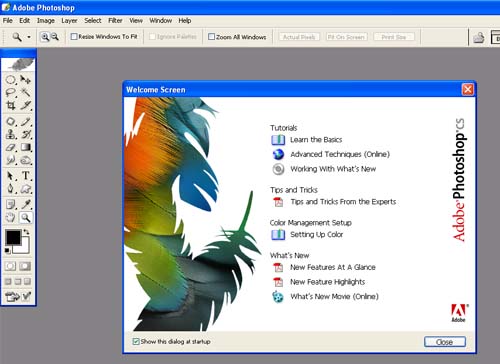500x364 pixels.
Task: Click the Zoom In button in options bar
Action: click(x=45, y=37)
